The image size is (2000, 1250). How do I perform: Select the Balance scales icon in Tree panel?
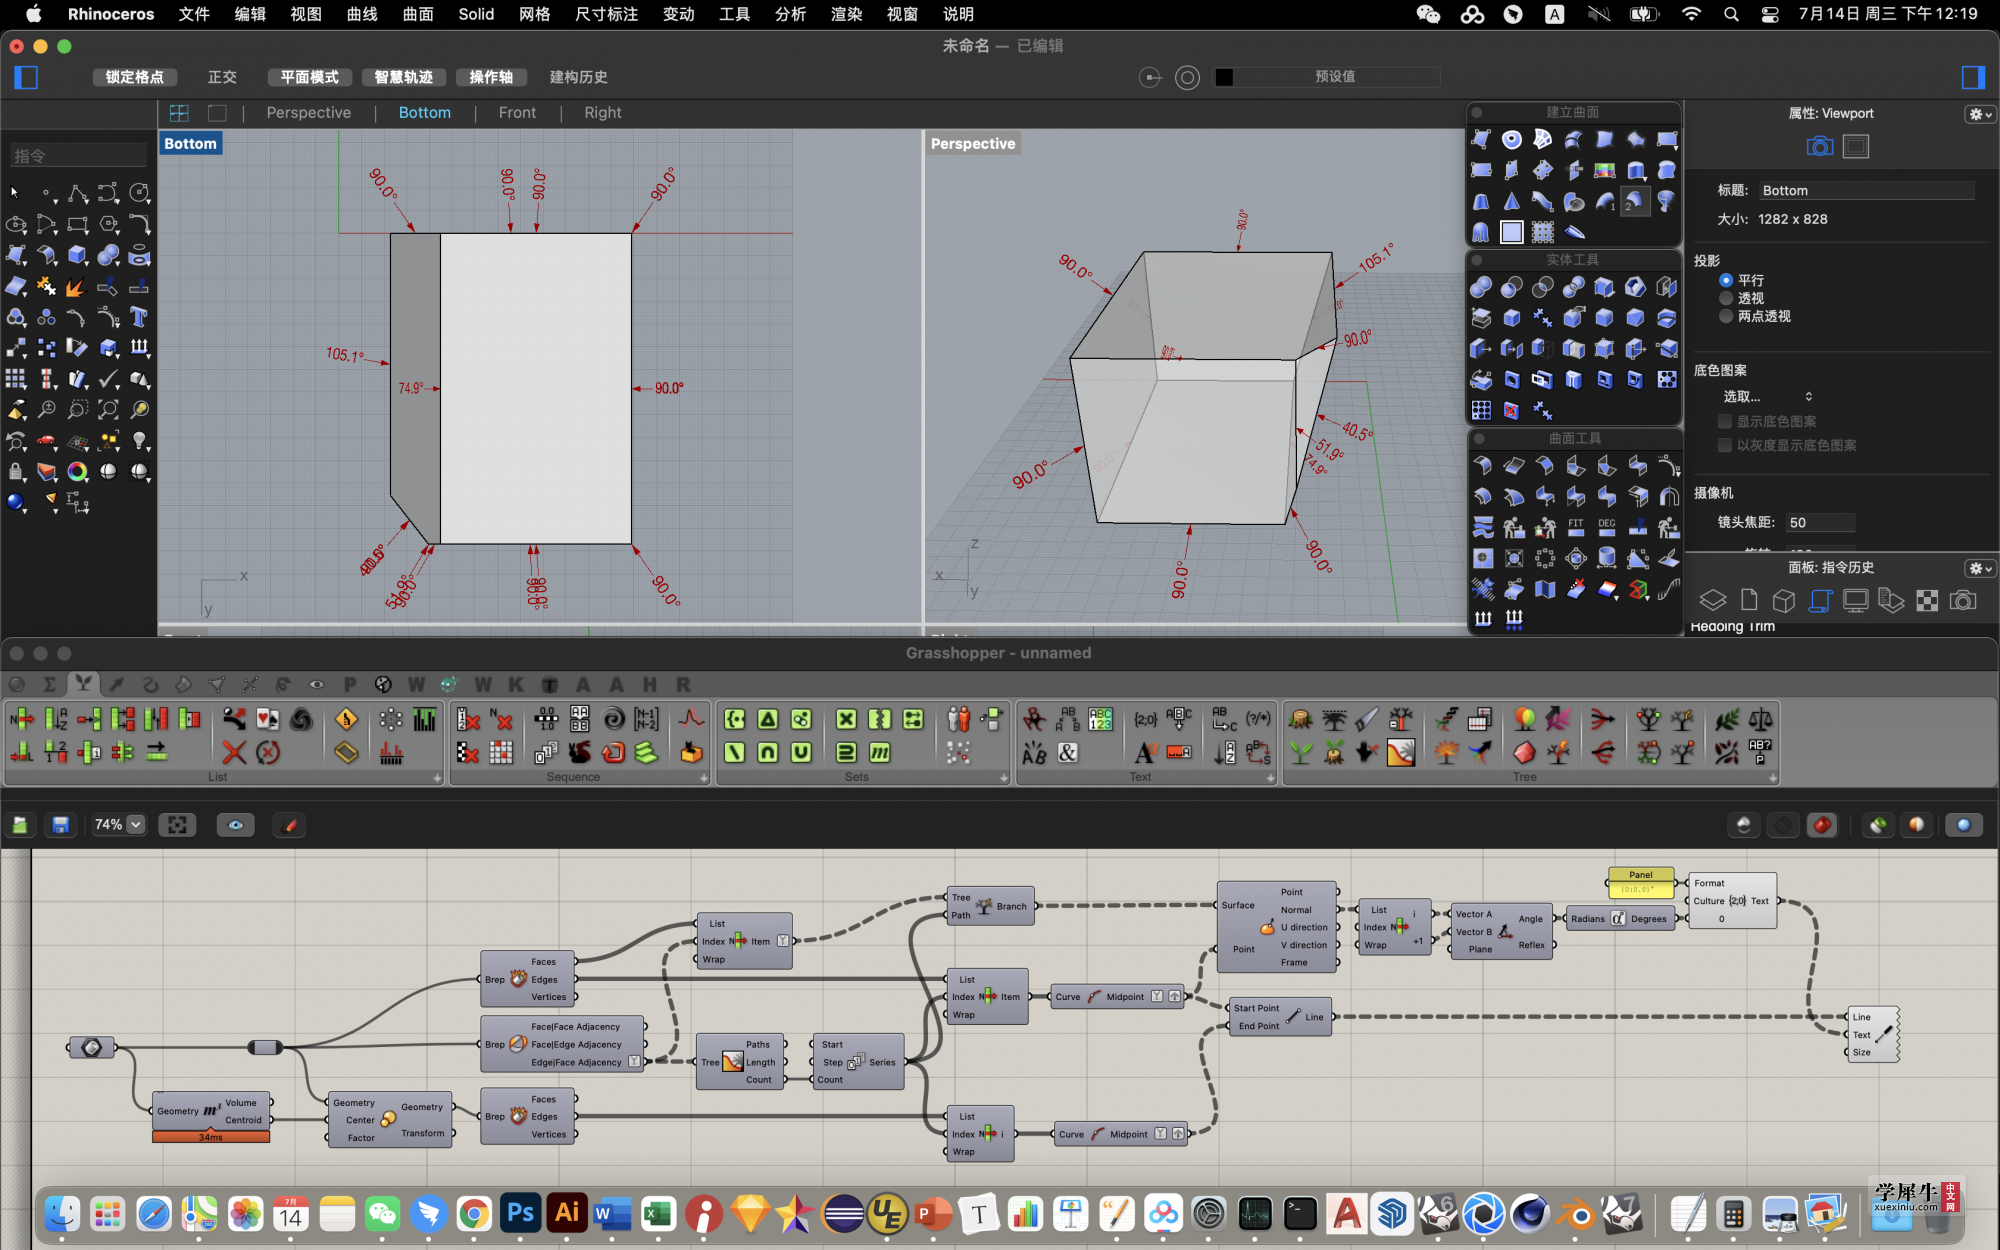click(1760, 719)
